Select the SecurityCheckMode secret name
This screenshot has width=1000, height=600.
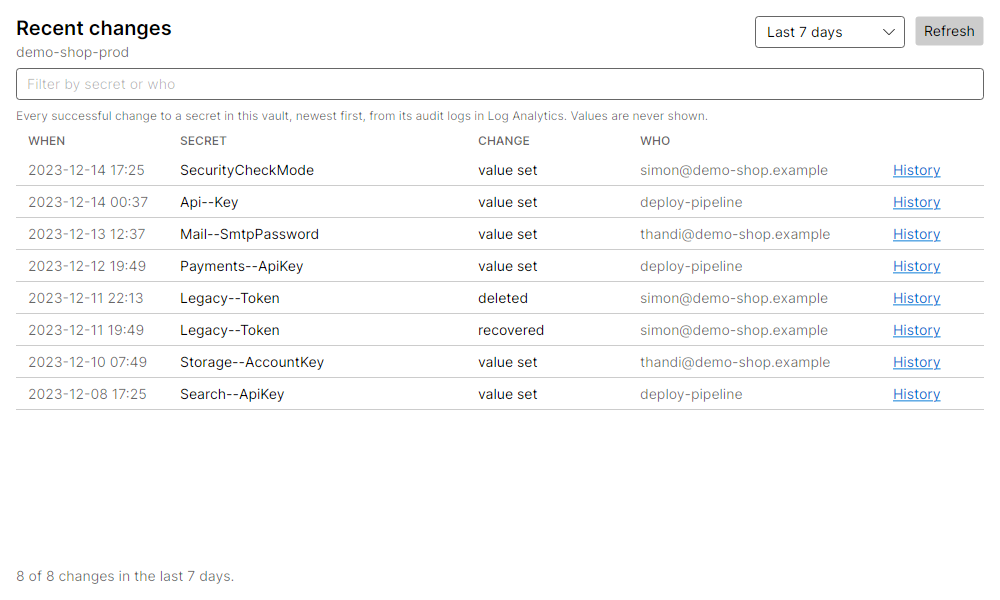point(247,170)
